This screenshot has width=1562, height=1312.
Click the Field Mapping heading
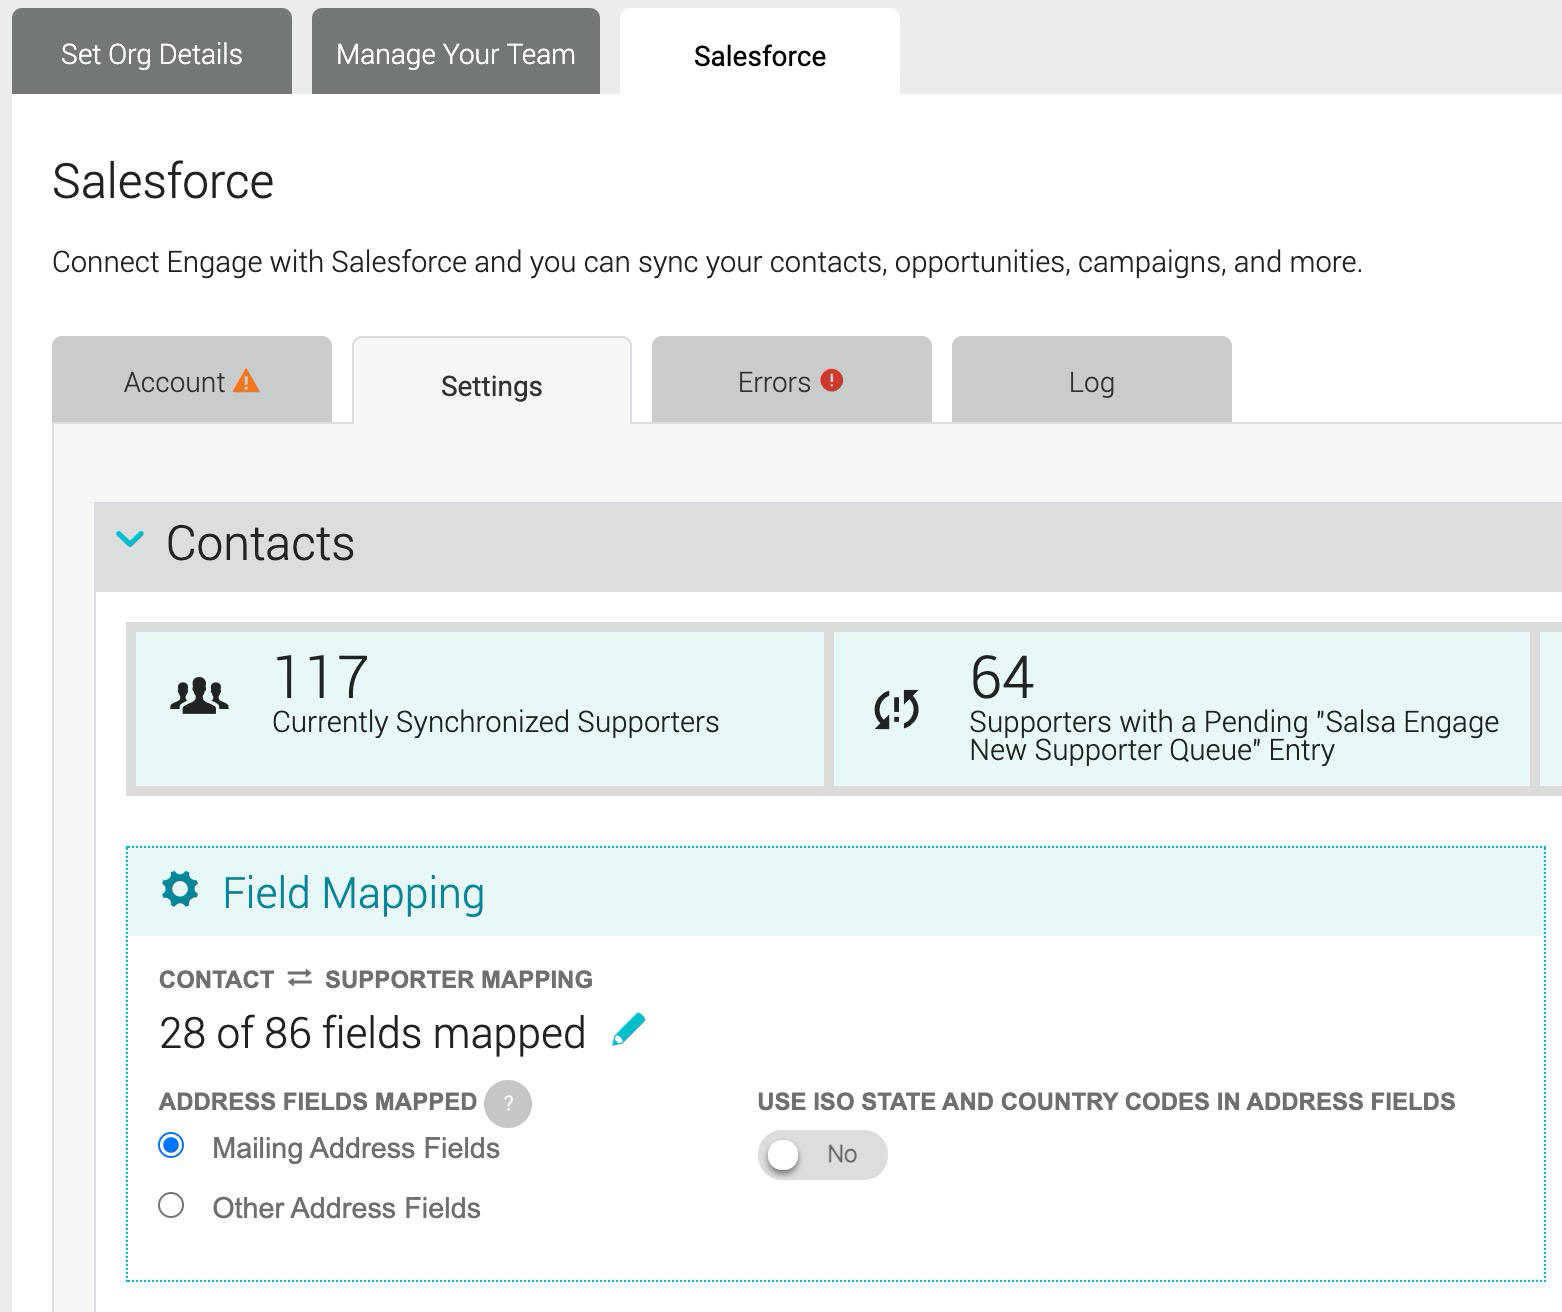tap(353, 893)
